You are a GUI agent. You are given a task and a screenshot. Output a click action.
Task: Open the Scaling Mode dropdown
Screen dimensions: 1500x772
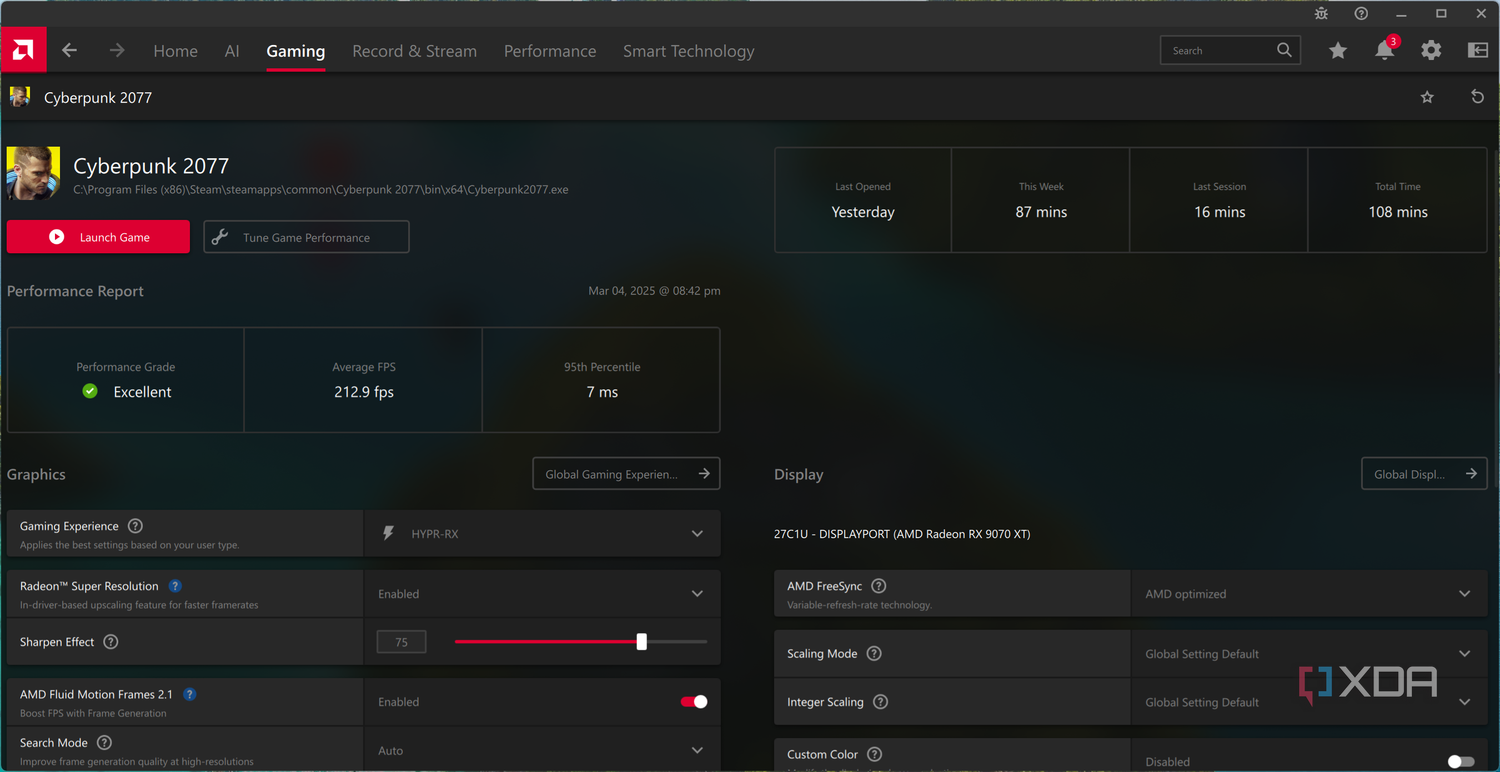(x=1309, y=654)
